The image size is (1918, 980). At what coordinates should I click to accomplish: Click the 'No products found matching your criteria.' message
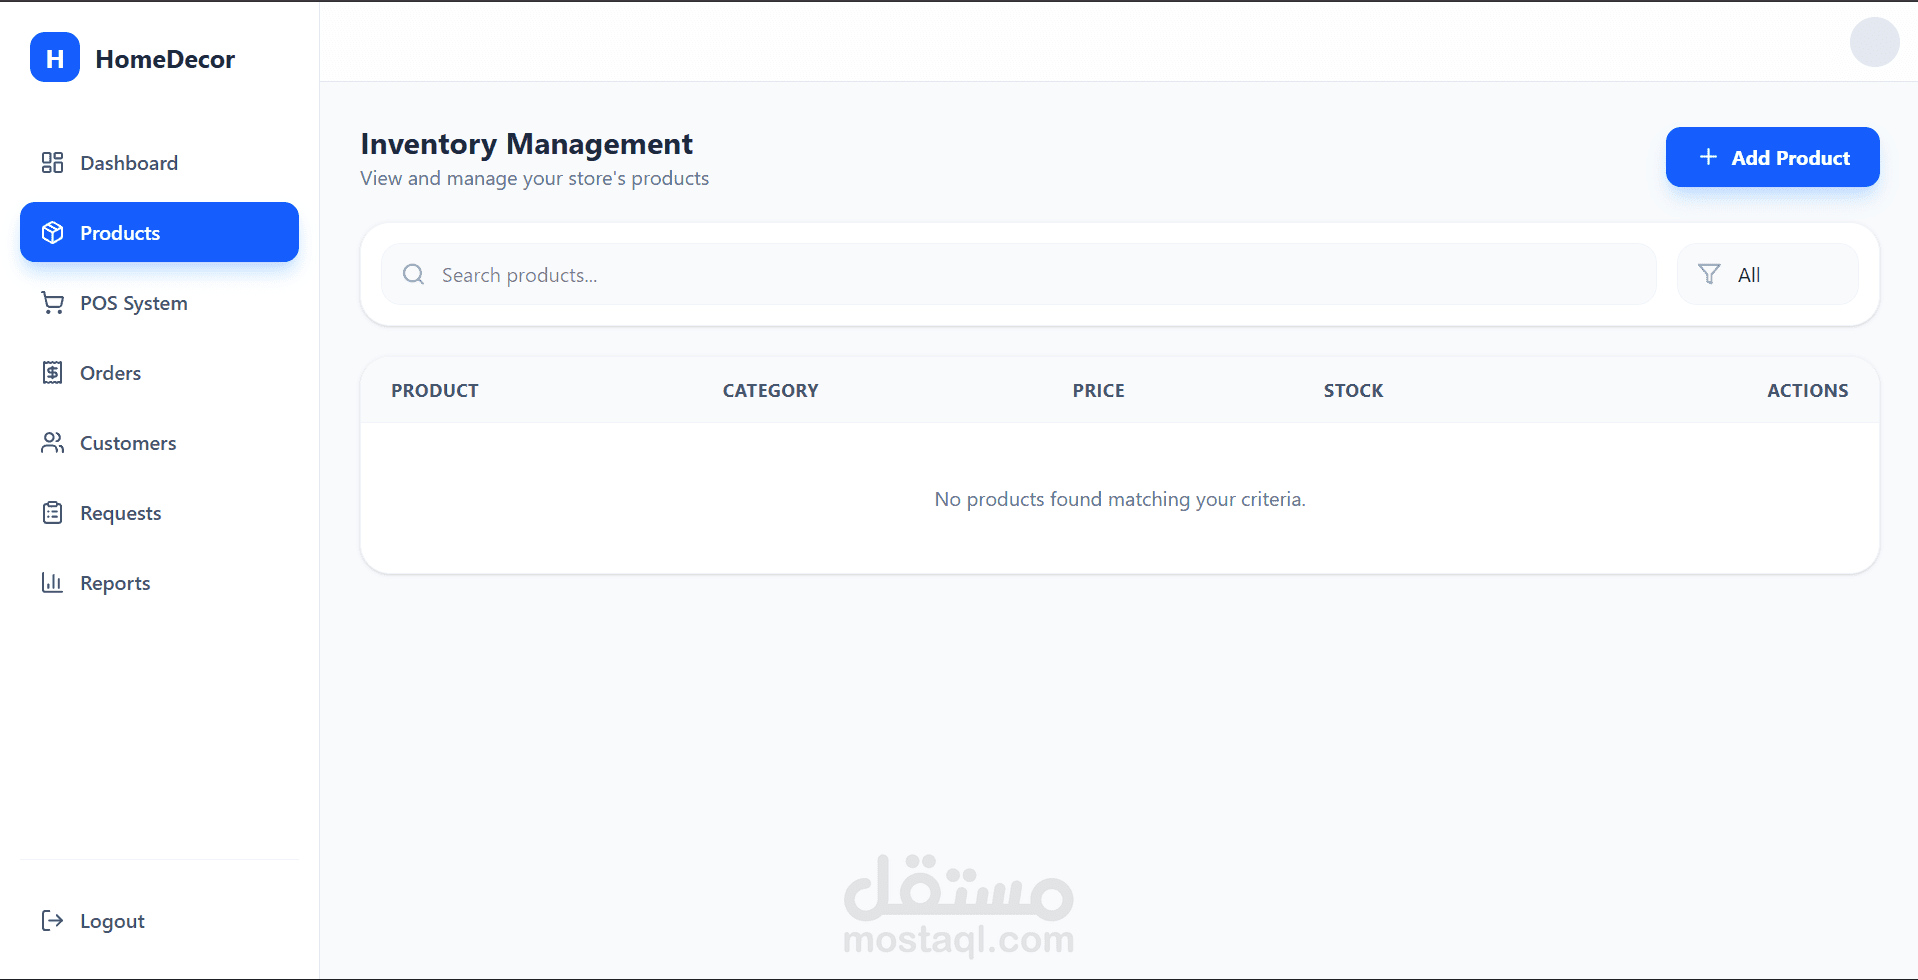(x=1120, y=499)
